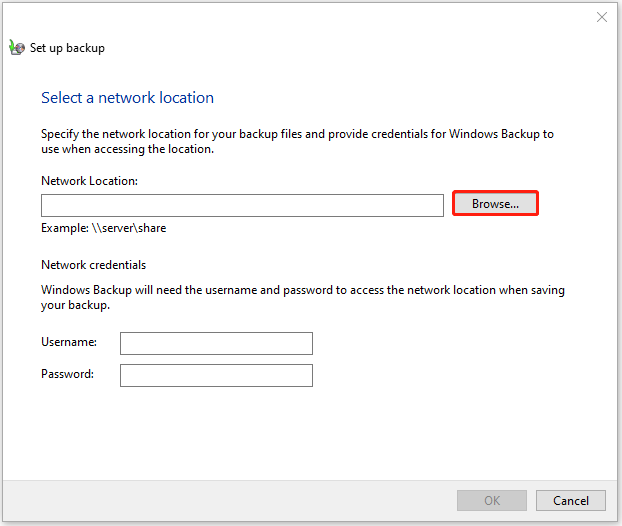
Task: Click the Set up backup window icon
Action: tap(16, 47)
